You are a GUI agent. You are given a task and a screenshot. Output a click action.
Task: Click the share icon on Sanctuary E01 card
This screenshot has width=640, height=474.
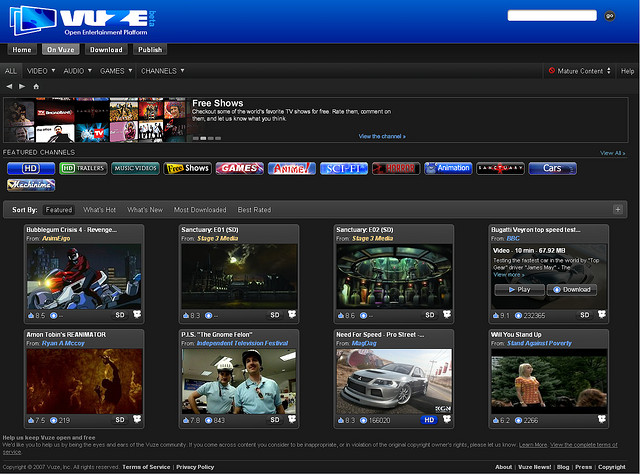pos(292,314)
